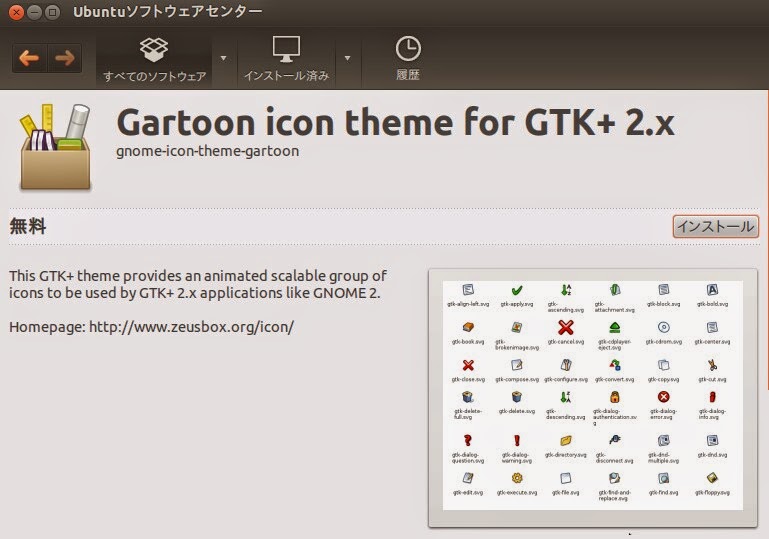Maximize the Software Center window
The width and height of the screenshot is (769, 539).
point(52,12)
